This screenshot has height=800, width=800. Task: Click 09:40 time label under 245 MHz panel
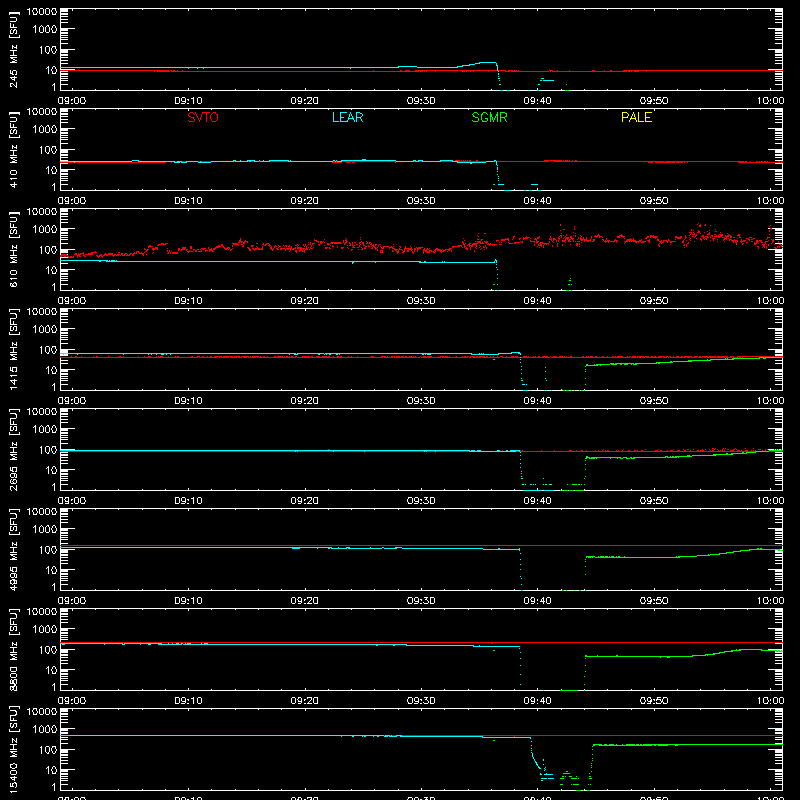point(537,101)
